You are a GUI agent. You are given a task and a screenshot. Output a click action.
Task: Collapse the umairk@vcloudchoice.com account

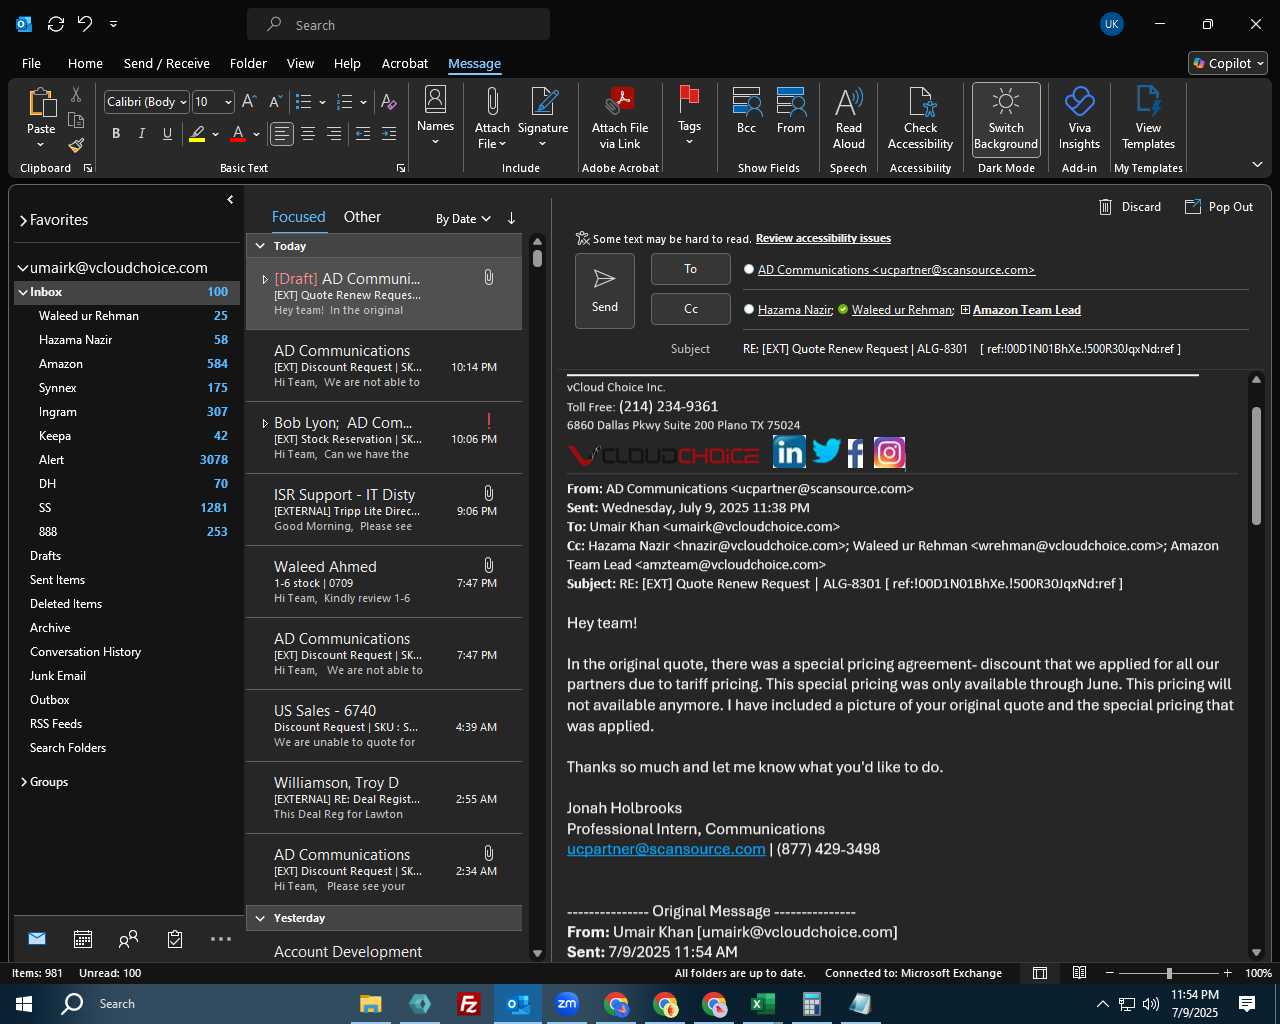coord(23,268)
